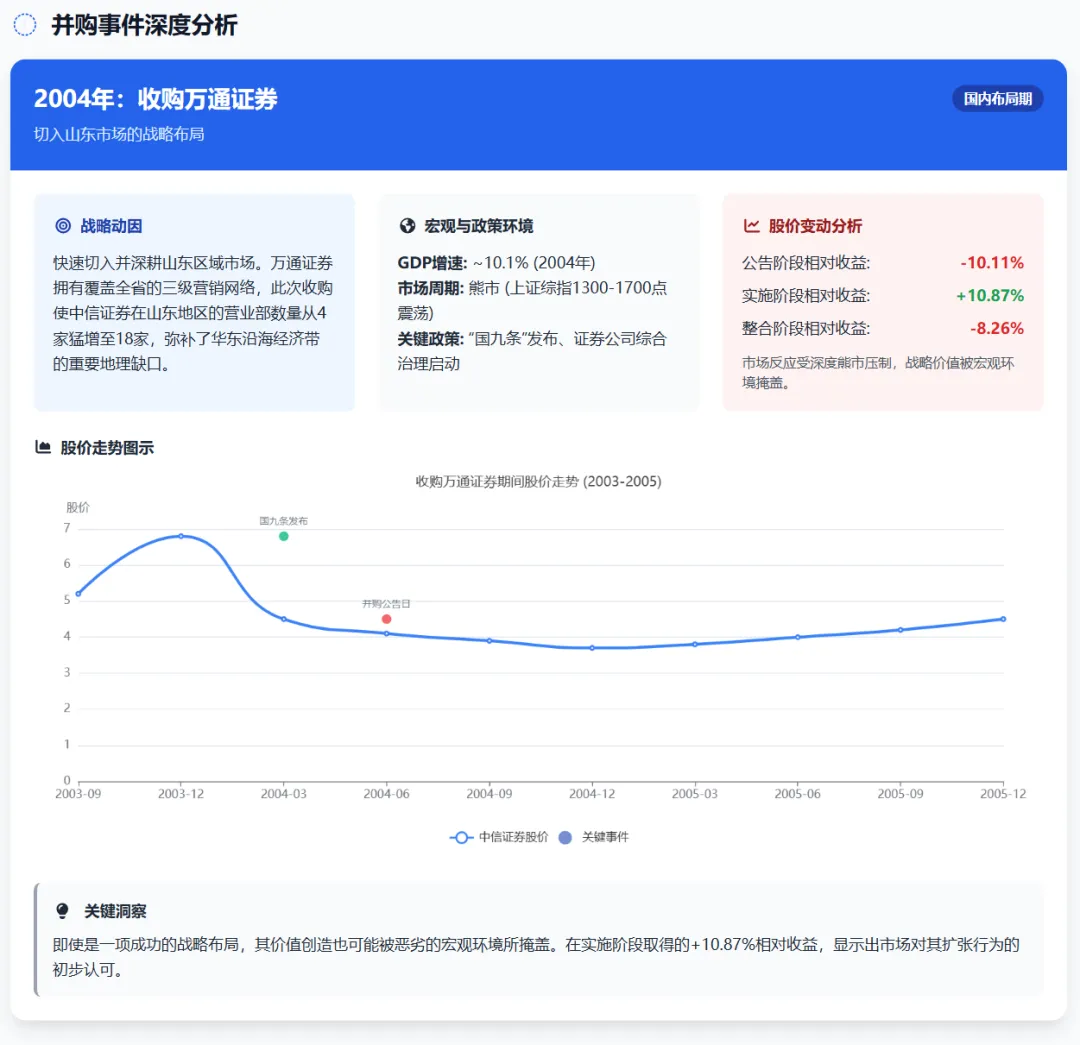Click the 2005-12 final data point
The image size is (1080, 1045).
[x=1004, y=619]
